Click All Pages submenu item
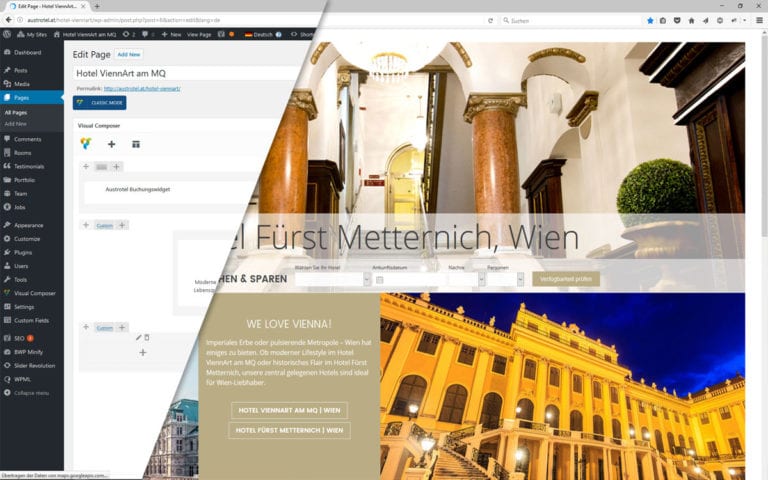The image size is (768, 480). pos(16,113)
